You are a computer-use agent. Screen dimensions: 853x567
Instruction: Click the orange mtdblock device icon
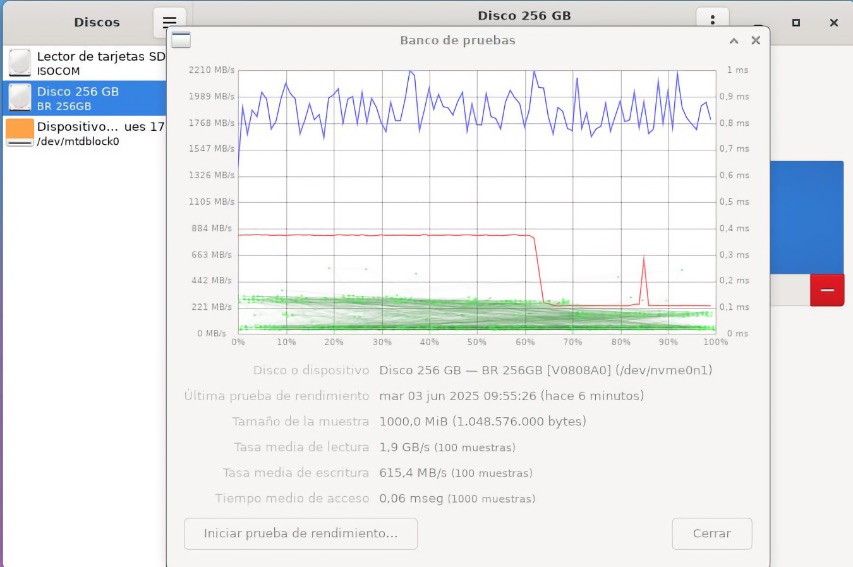point(20,133)
